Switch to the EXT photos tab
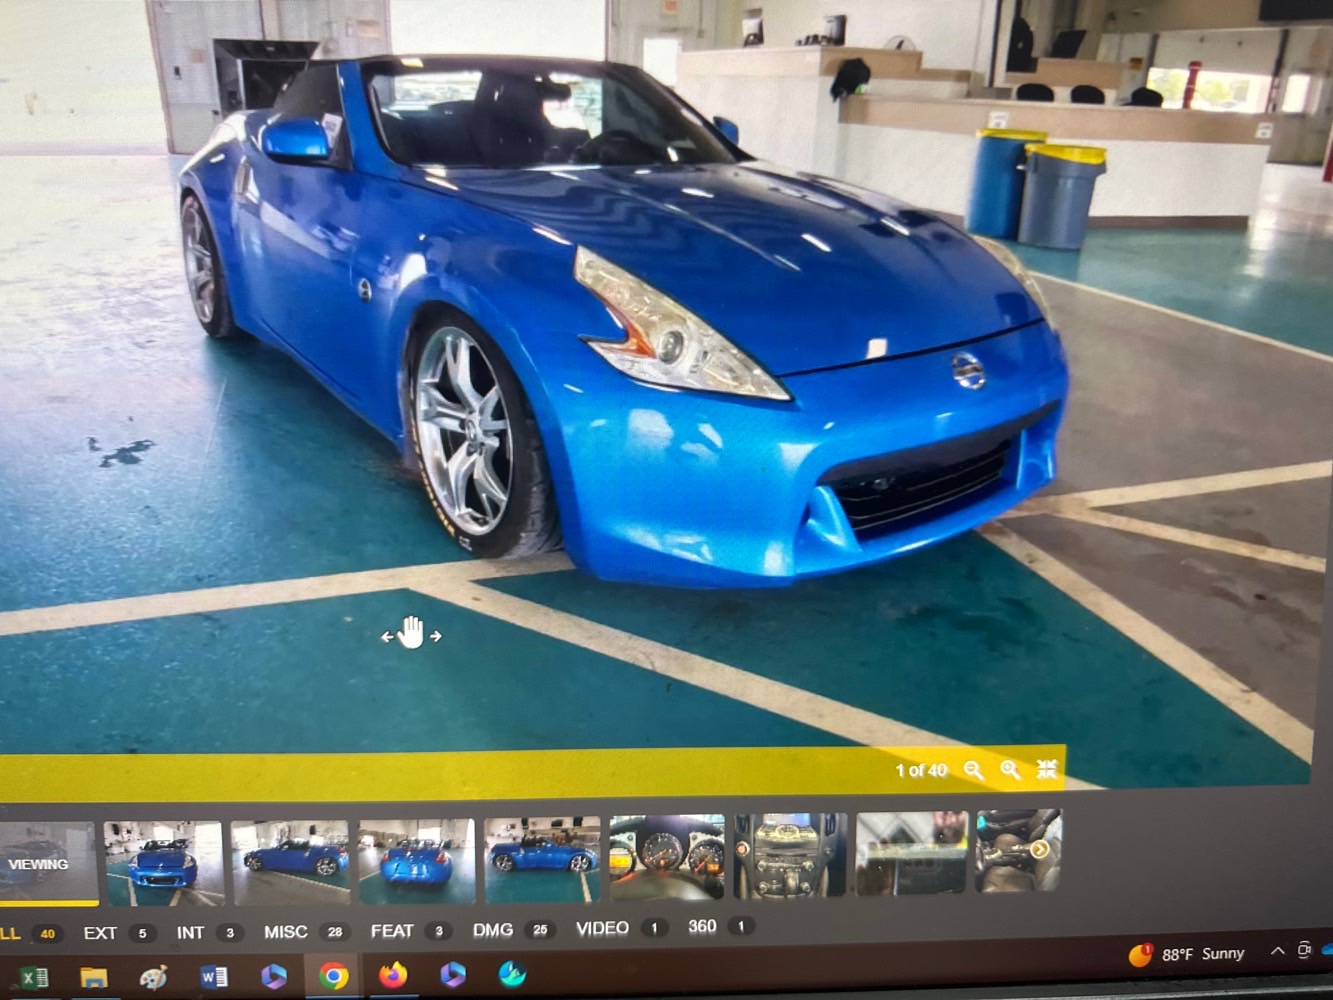The height and width of the screenshot is (1000, 1333). click(x=118, y=933)
